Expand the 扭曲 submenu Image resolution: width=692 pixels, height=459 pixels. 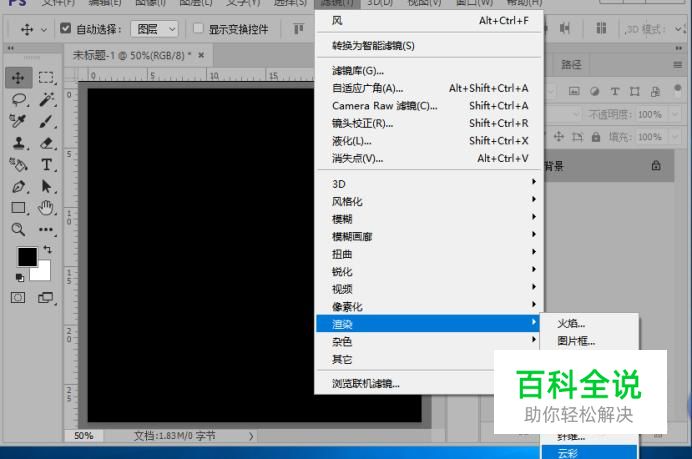click(x=429, y=254)
